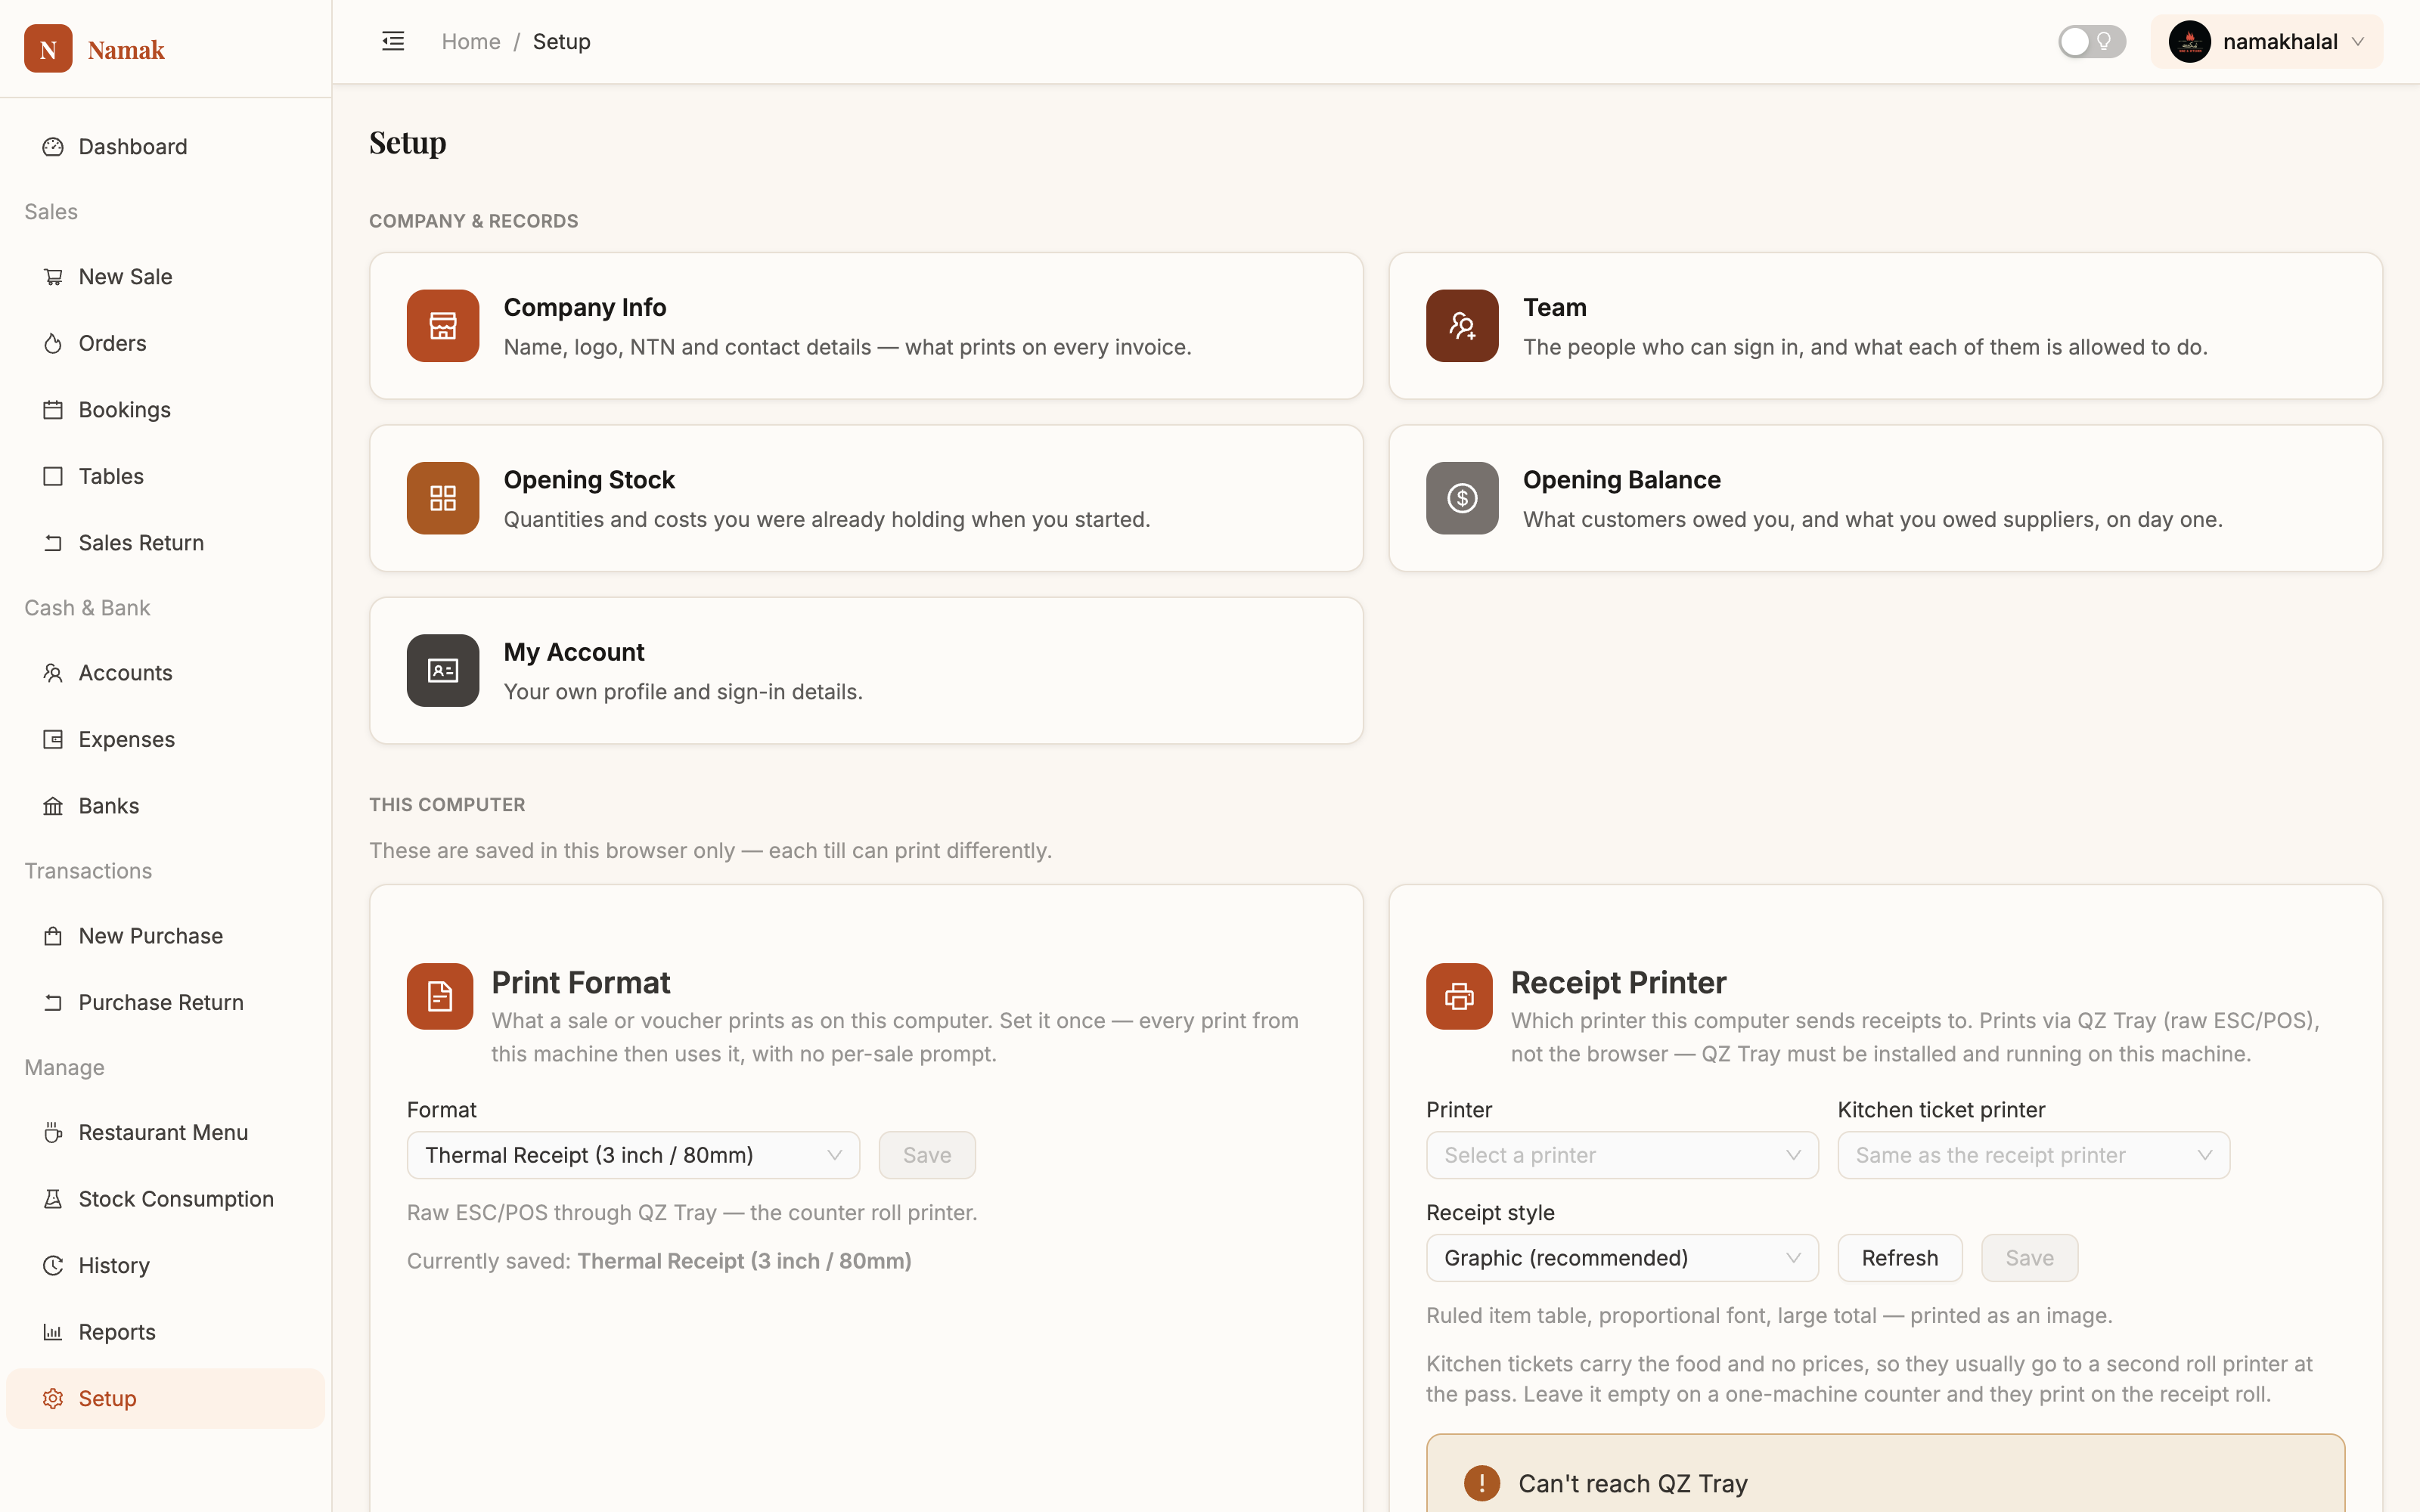The image size is (2420, 1512).
Task: Click the Print Format document icon
Action: [x=440, y=996]
